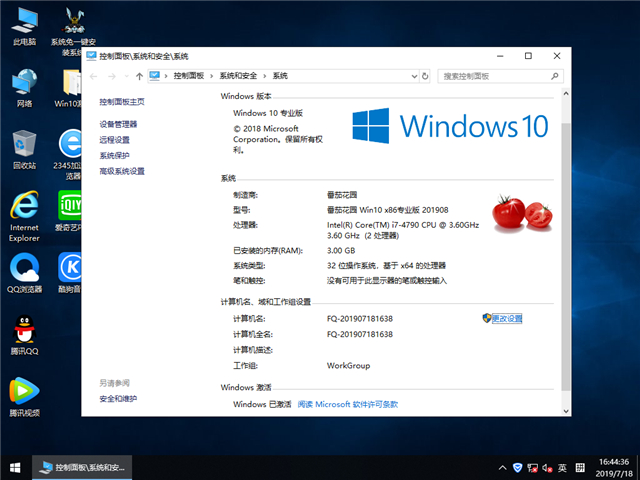Expand chevron after 系统和安全 breadcrumb
This screenshot has width=640, height=480.
tap(264, 76)
